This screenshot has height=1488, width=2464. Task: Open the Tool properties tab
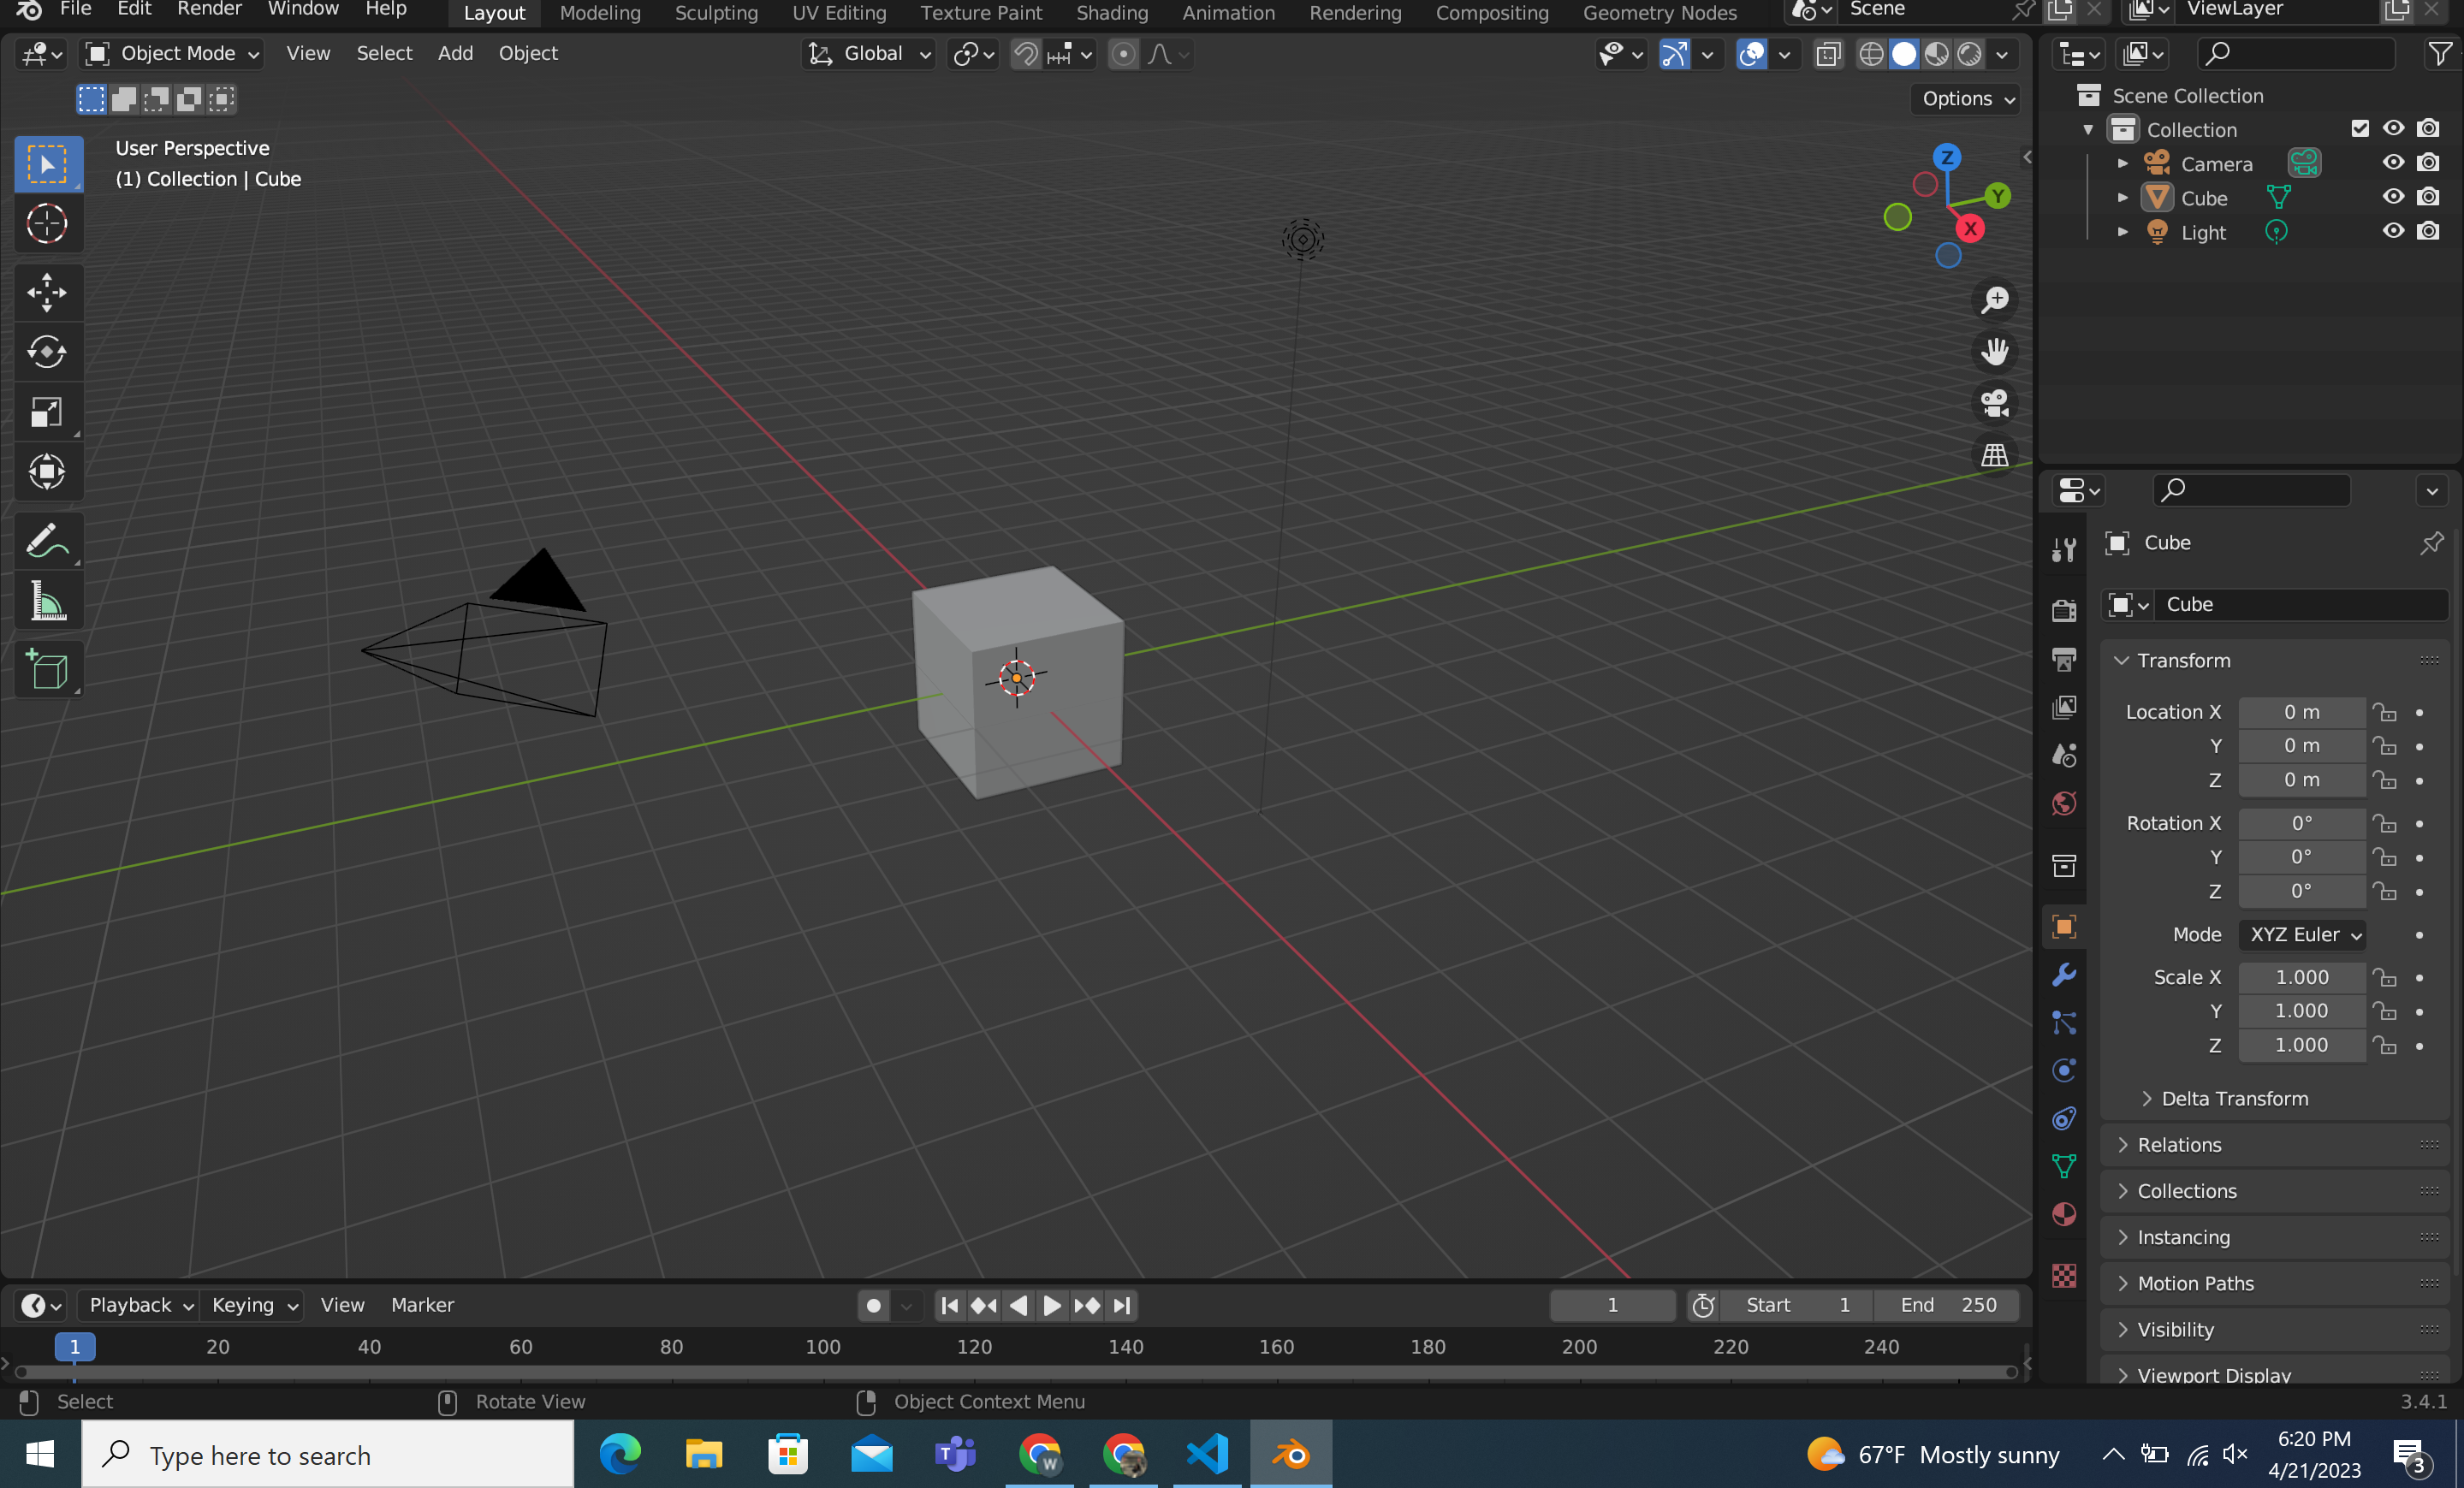click(2063, 549)
